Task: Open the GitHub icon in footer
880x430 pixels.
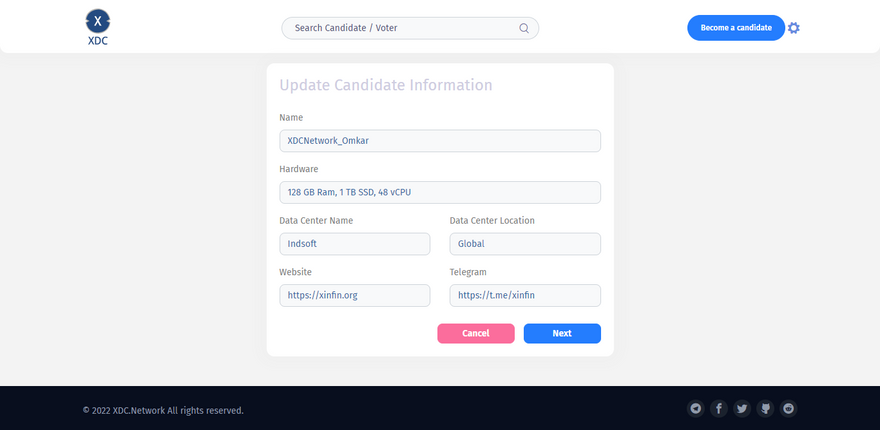Action: tap(766, 408)
